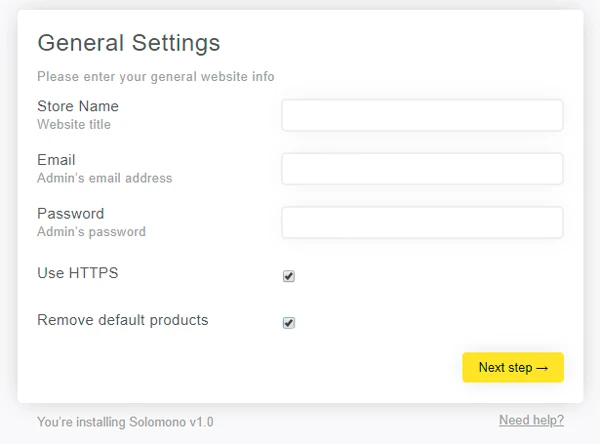Image resolution: width=600 pixels, height=444 pixels.
Task: Click the "You're installing Solomono v1.0" footer text
Action: point(125,422)
